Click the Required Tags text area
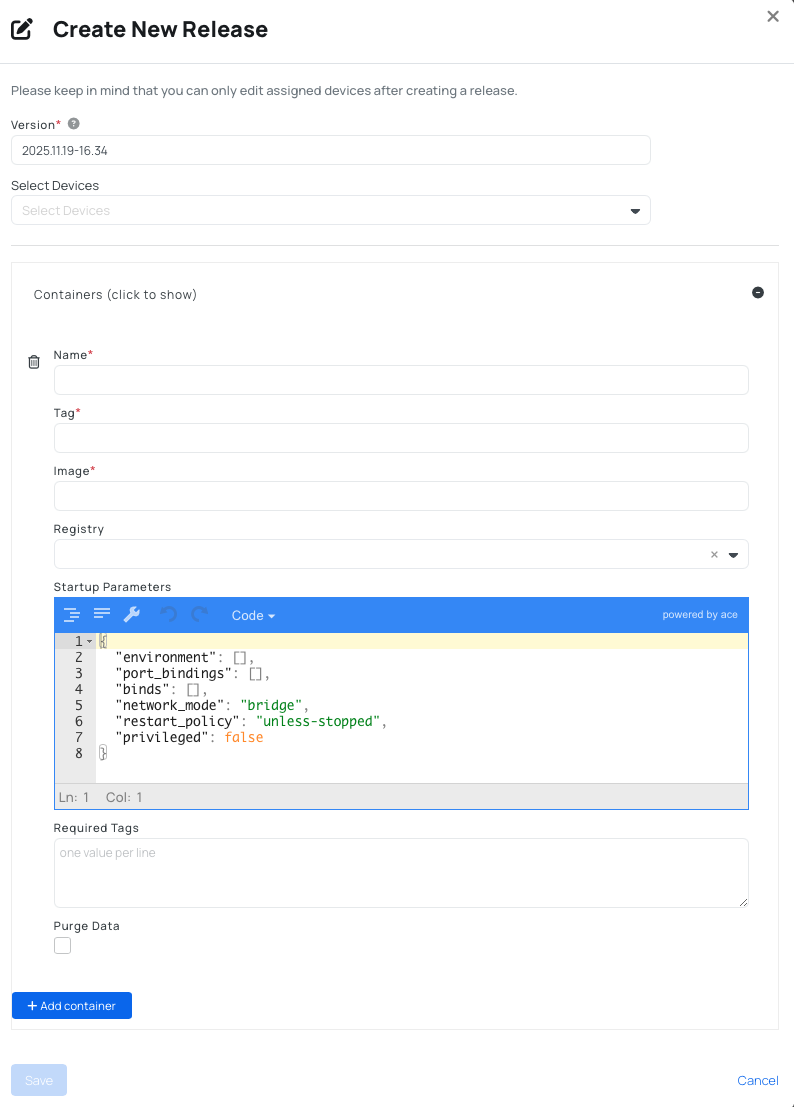The width and height of the screenshot is (794, 1107). click(400, 871)
